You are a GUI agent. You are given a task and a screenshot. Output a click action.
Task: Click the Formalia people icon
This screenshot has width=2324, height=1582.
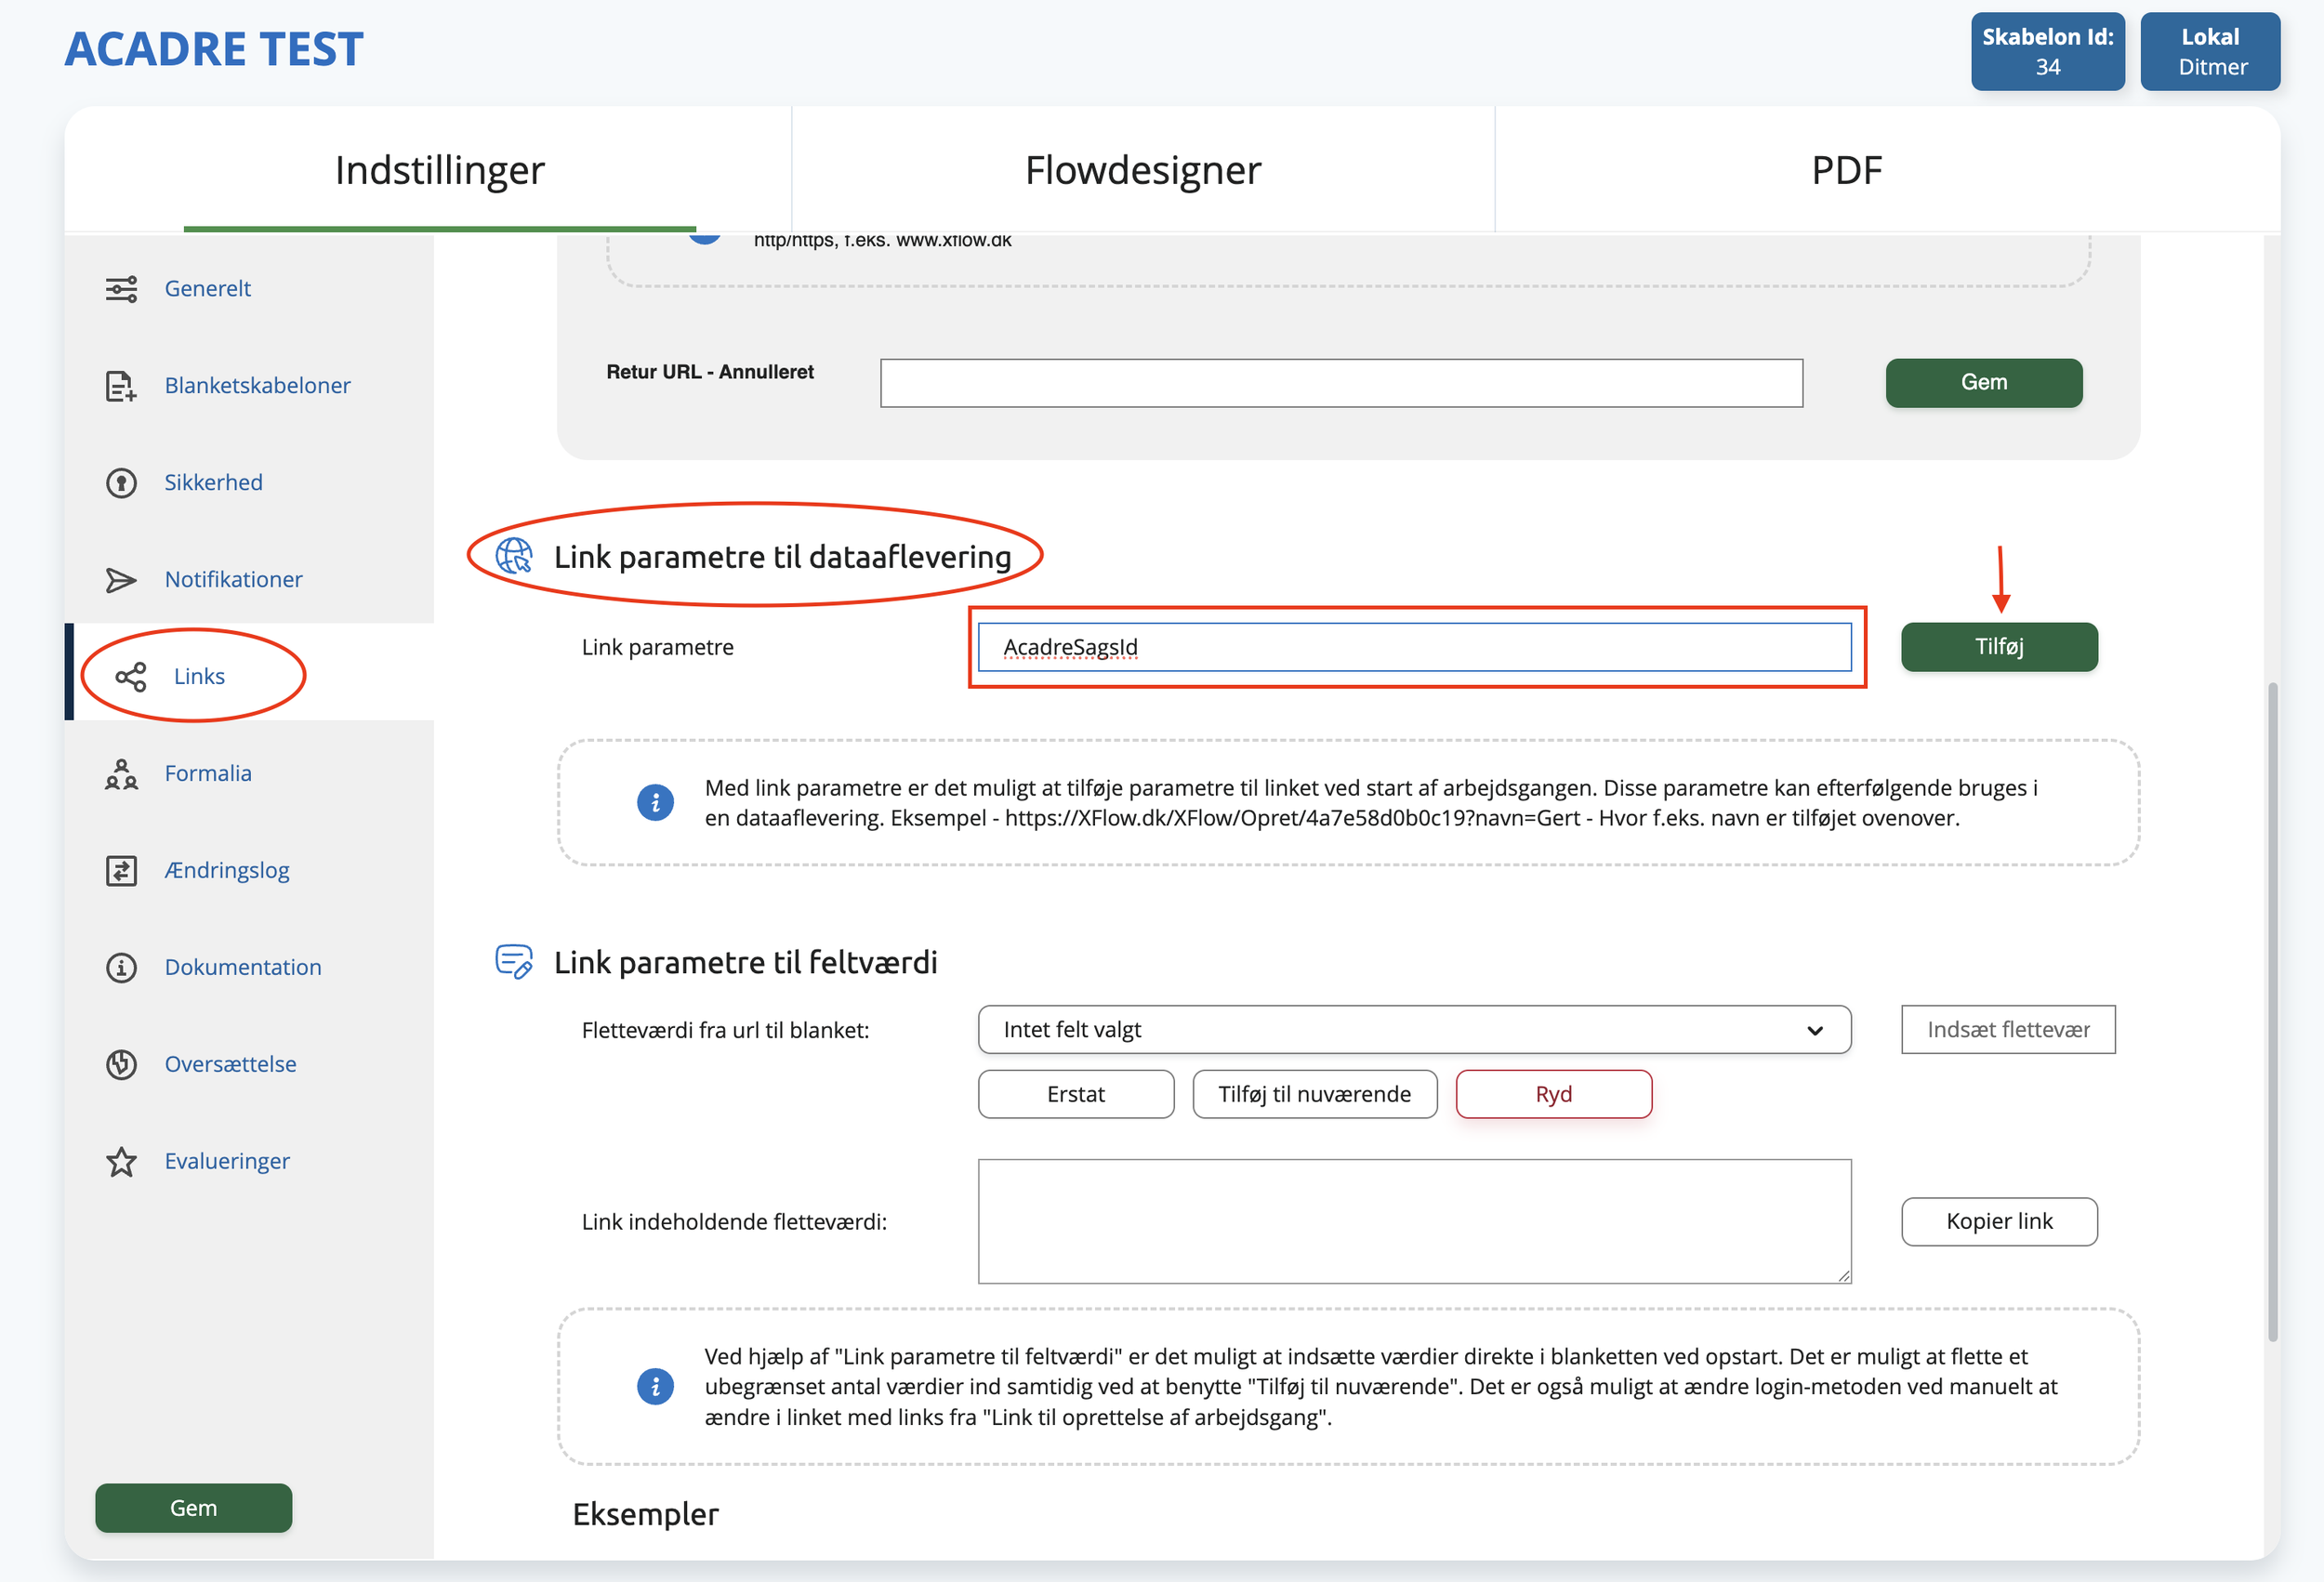121,774
